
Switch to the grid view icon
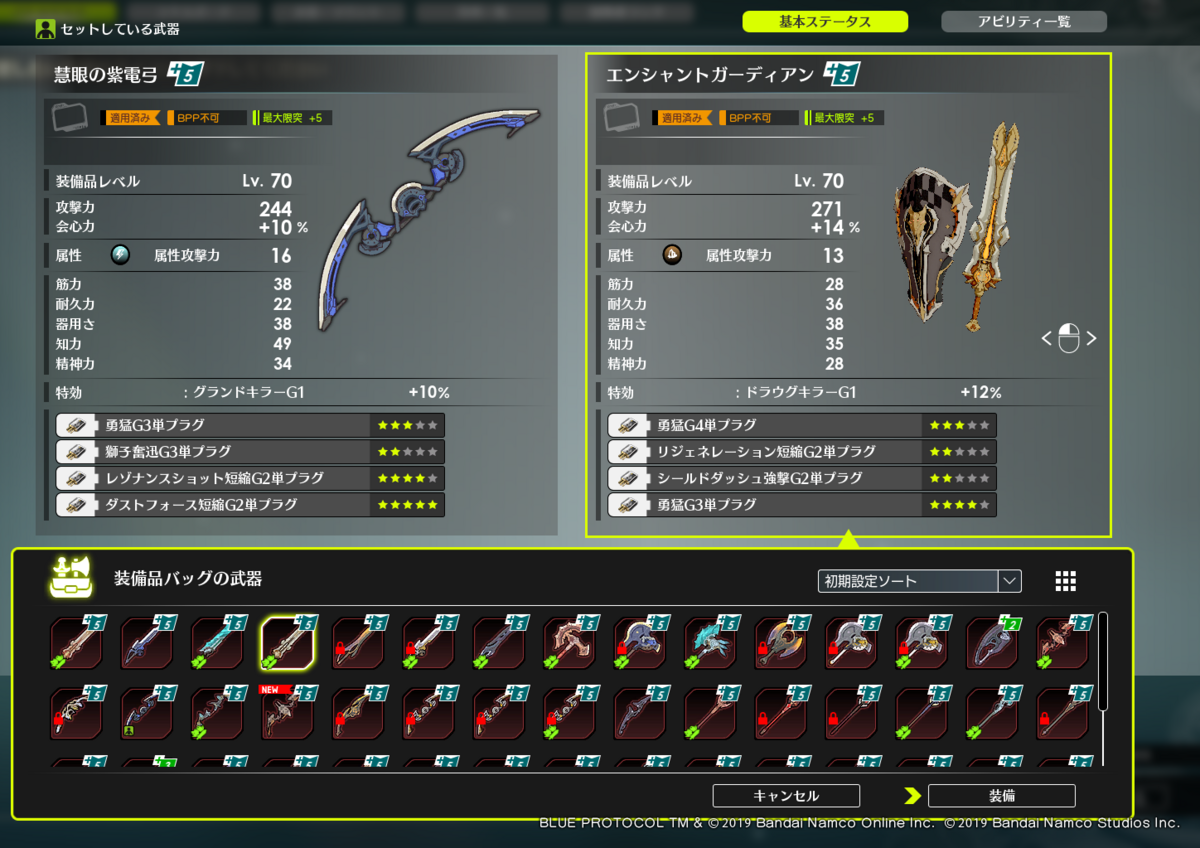(x=1066, y=581)
